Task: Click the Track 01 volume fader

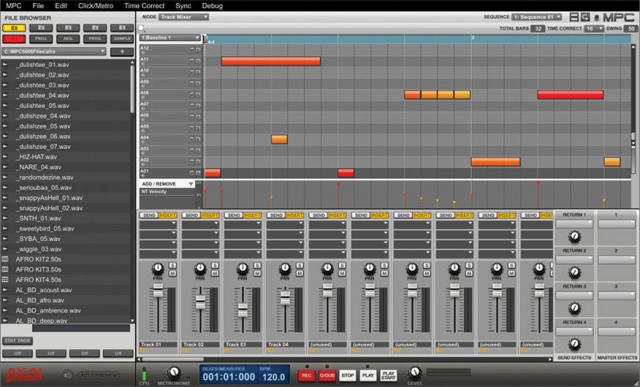Action: click(x=158, y=290)
